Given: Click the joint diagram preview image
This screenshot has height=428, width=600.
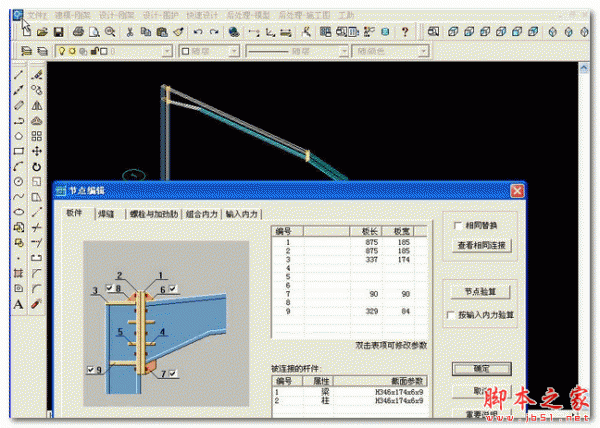Looking at the screenshot, I should point(166,323).
